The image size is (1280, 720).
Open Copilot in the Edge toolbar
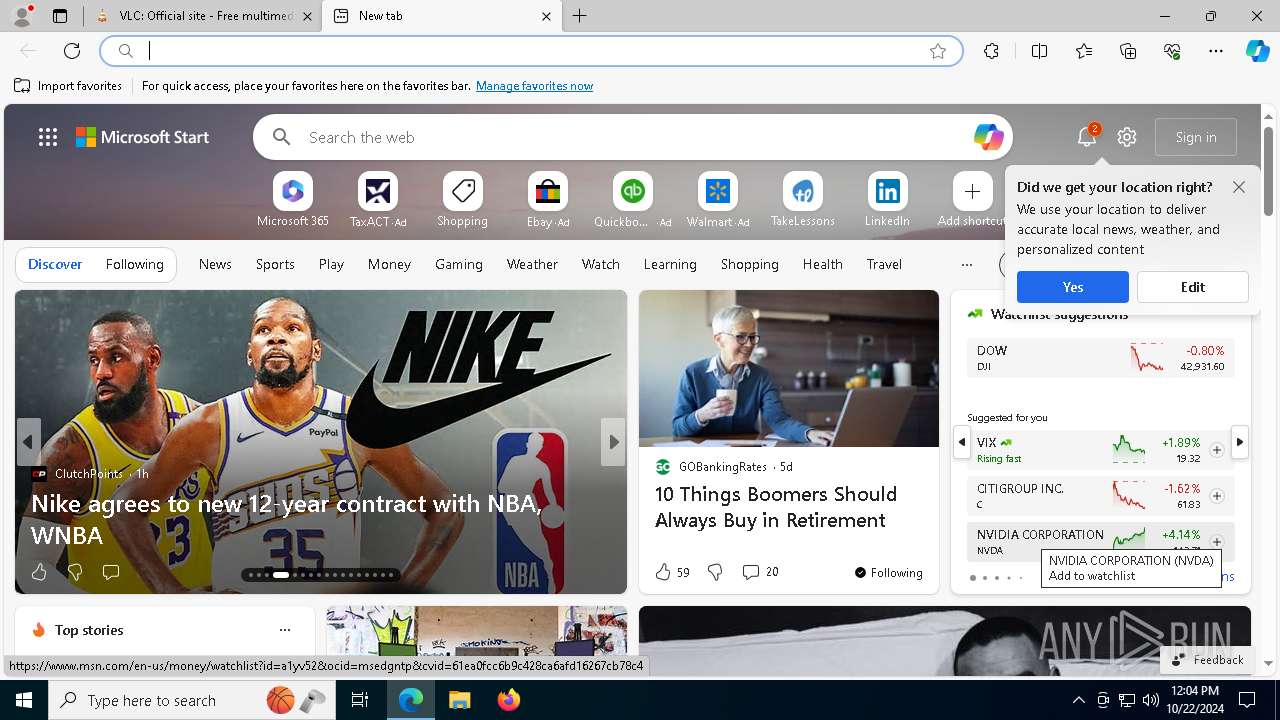[1257, 51]
